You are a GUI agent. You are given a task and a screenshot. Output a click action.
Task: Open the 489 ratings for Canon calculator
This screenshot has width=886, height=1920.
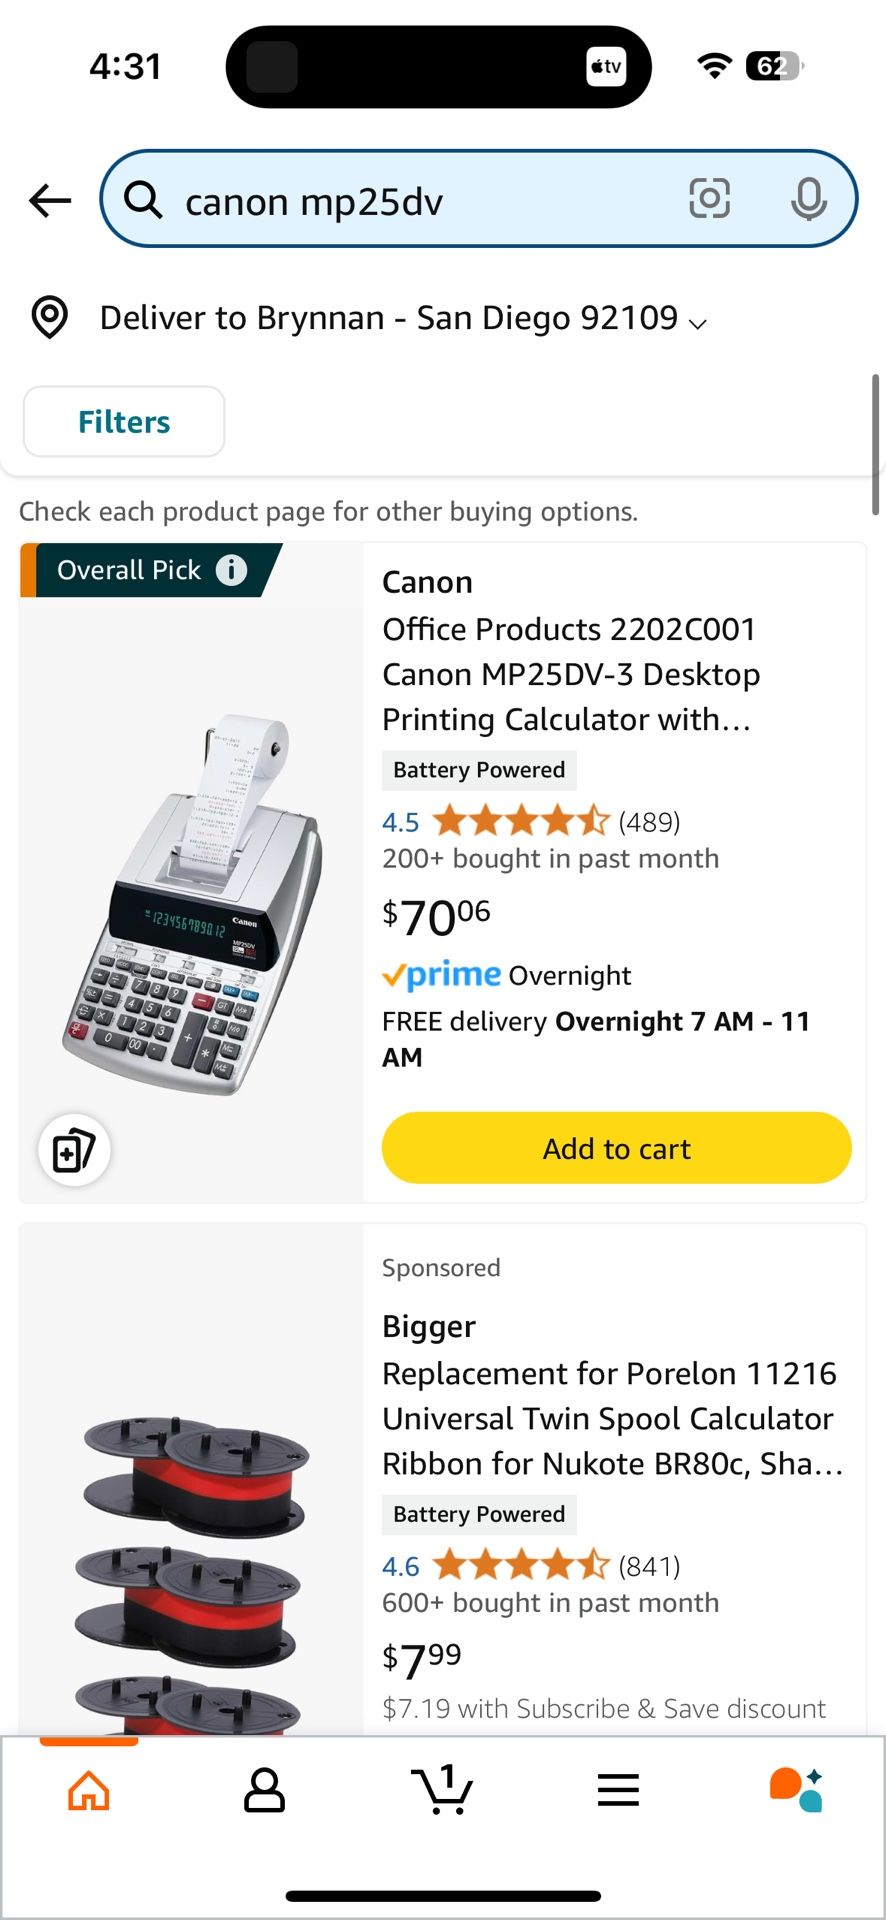[x=649, y=822]
